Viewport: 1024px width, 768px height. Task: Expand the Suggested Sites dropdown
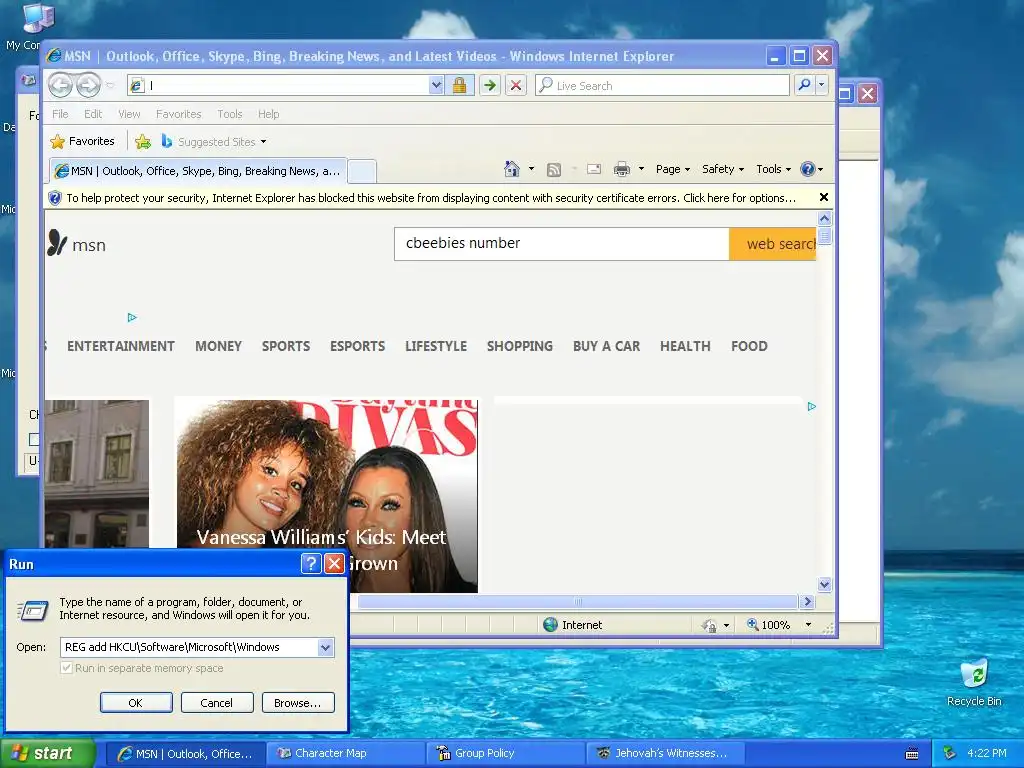click(263, 142)
